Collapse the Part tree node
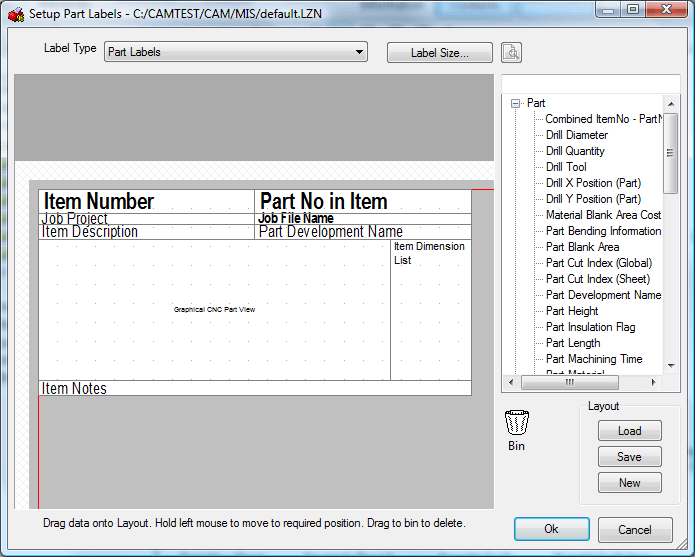This screenshot has height=557, width=695. pyautogui.click(x=515, y=103)
